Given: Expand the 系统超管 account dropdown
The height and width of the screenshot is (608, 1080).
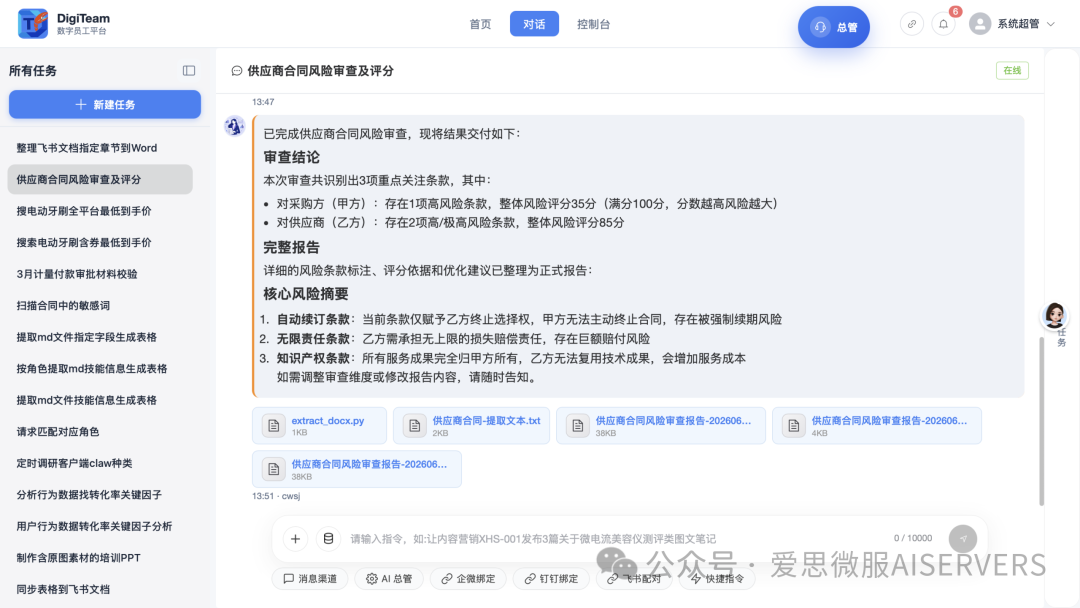Looking at the screenshot, I should 1051,24.
